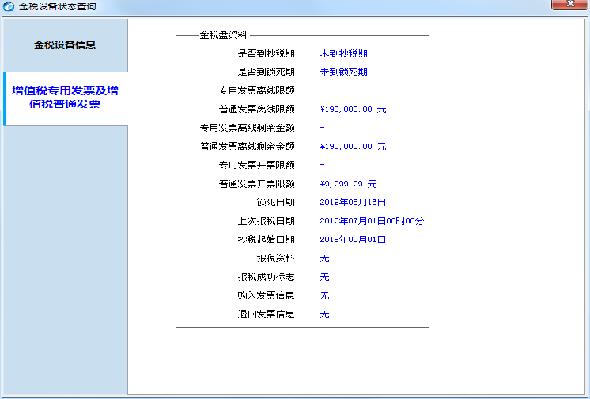The width and height of the screenshot is (590, 399).
Task: Click the 无 value beside 报税成功标志
Action: click(x=324, y=277)
